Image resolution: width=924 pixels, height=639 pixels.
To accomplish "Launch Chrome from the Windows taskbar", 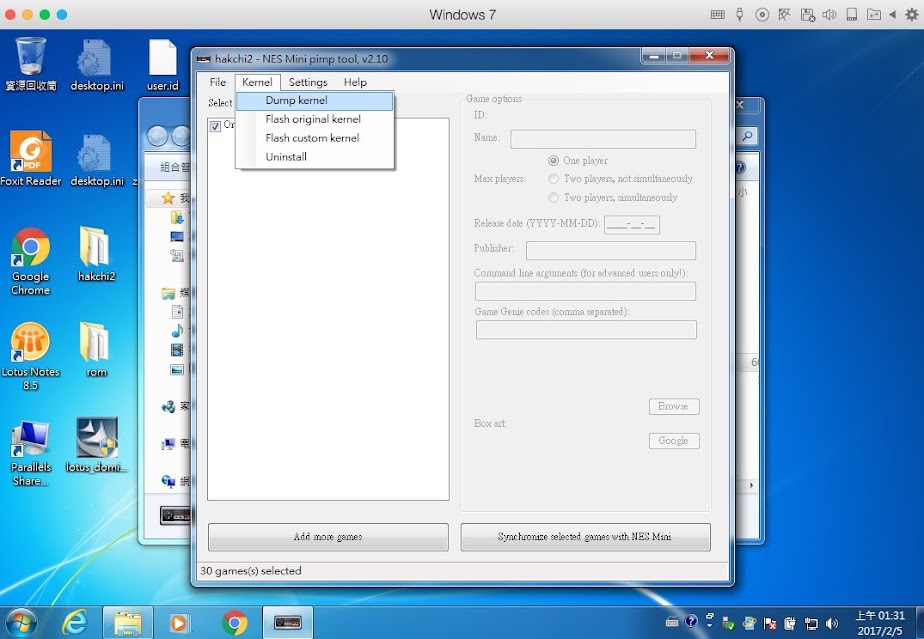I will coord(235,622).
